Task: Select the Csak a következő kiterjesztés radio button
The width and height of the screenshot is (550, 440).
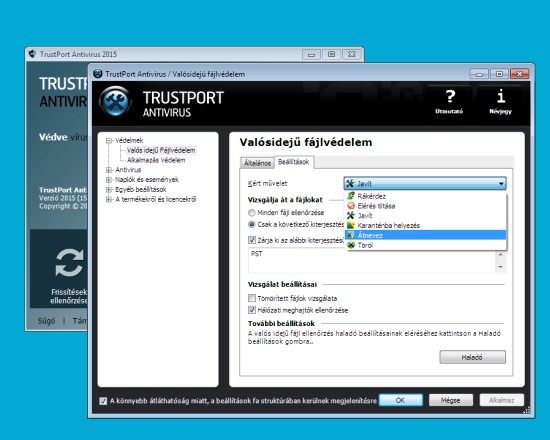Action: click(251, 224)
